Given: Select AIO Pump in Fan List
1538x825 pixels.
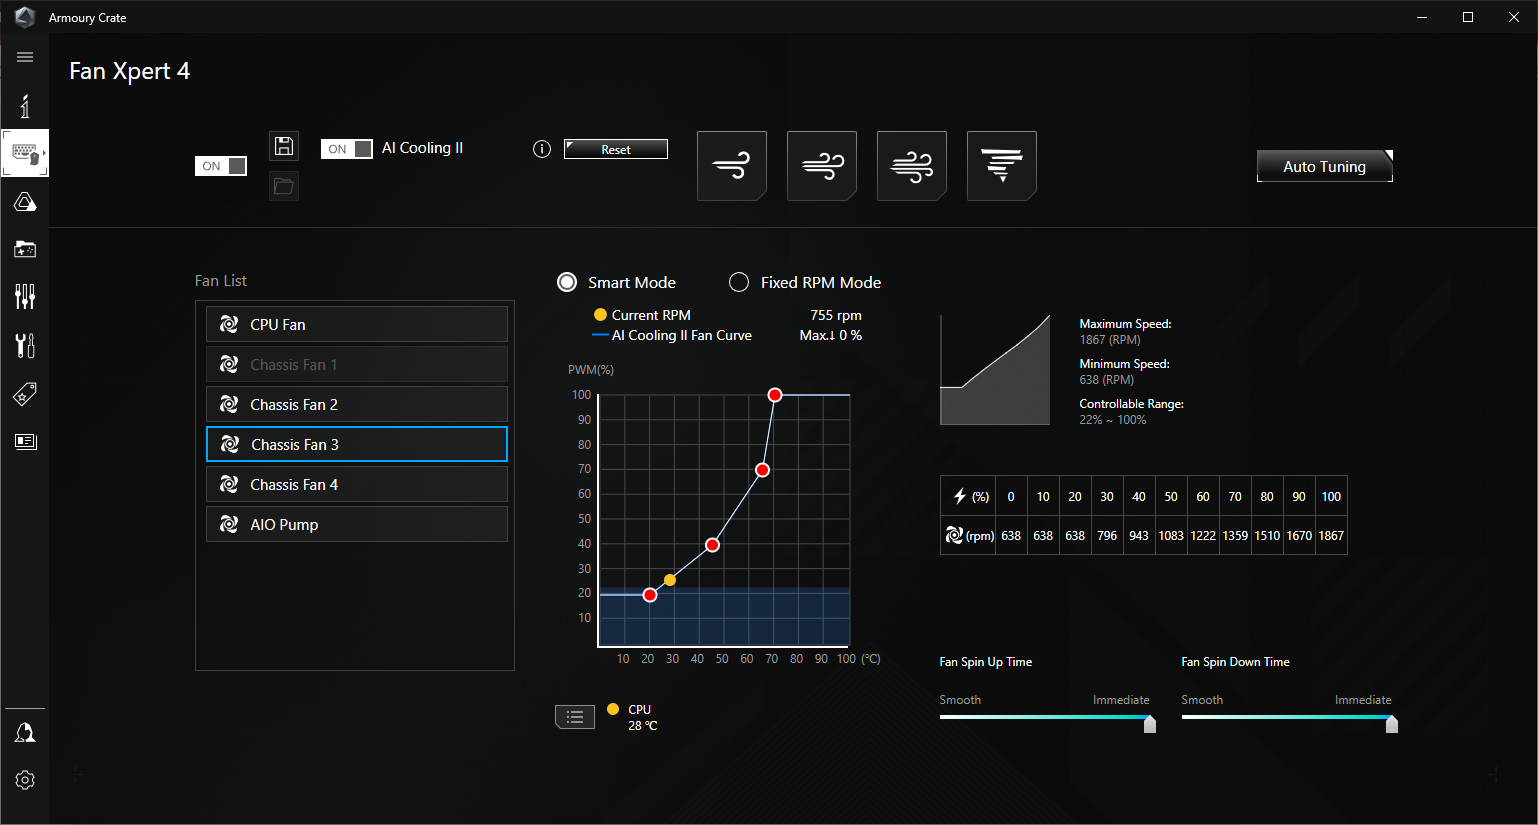Looking at the screenshot, I should (357, 524).
